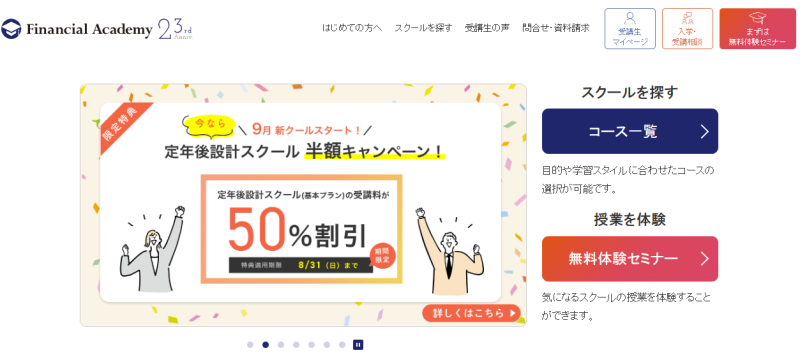The height and width of the screenshot is (362, 800).
Task: Go to 受講生の声 page
Action: coord(487,28)
